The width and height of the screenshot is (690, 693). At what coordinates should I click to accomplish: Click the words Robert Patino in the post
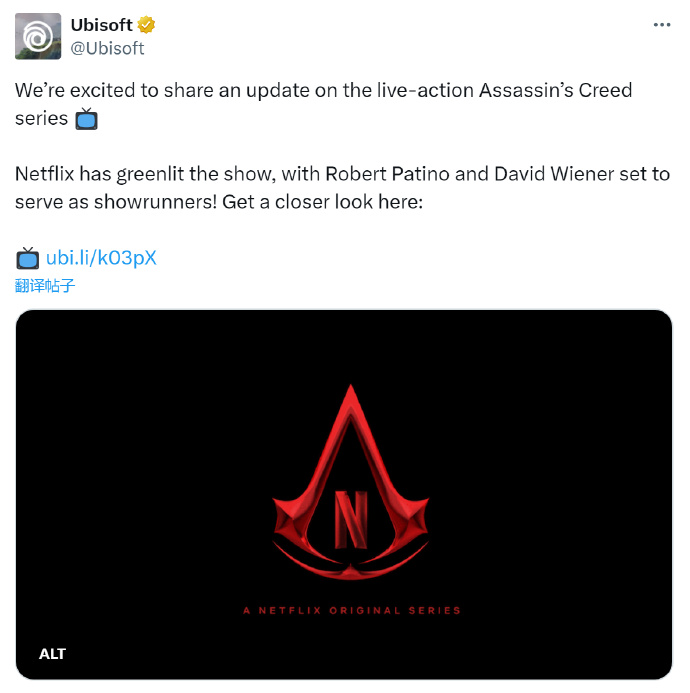point(387,174)
